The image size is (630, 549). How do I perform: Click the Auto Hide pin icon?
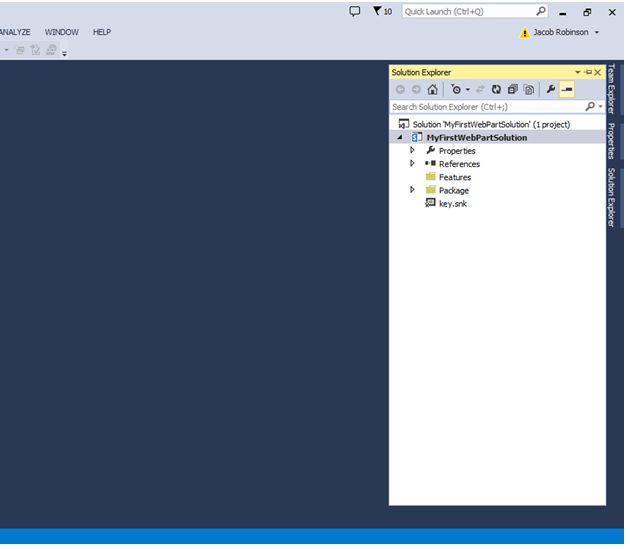tap(588, 72)
